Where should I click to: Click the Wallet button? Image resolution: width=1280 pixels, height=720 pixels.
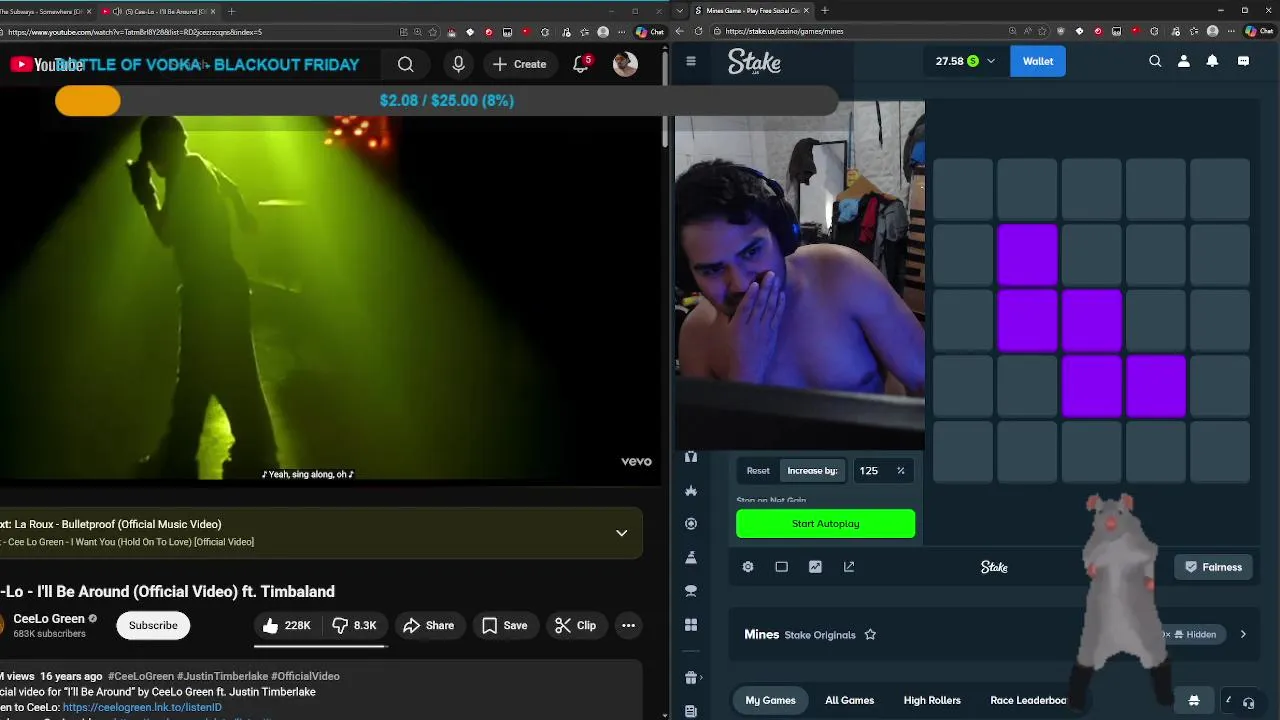(1037, 61)
